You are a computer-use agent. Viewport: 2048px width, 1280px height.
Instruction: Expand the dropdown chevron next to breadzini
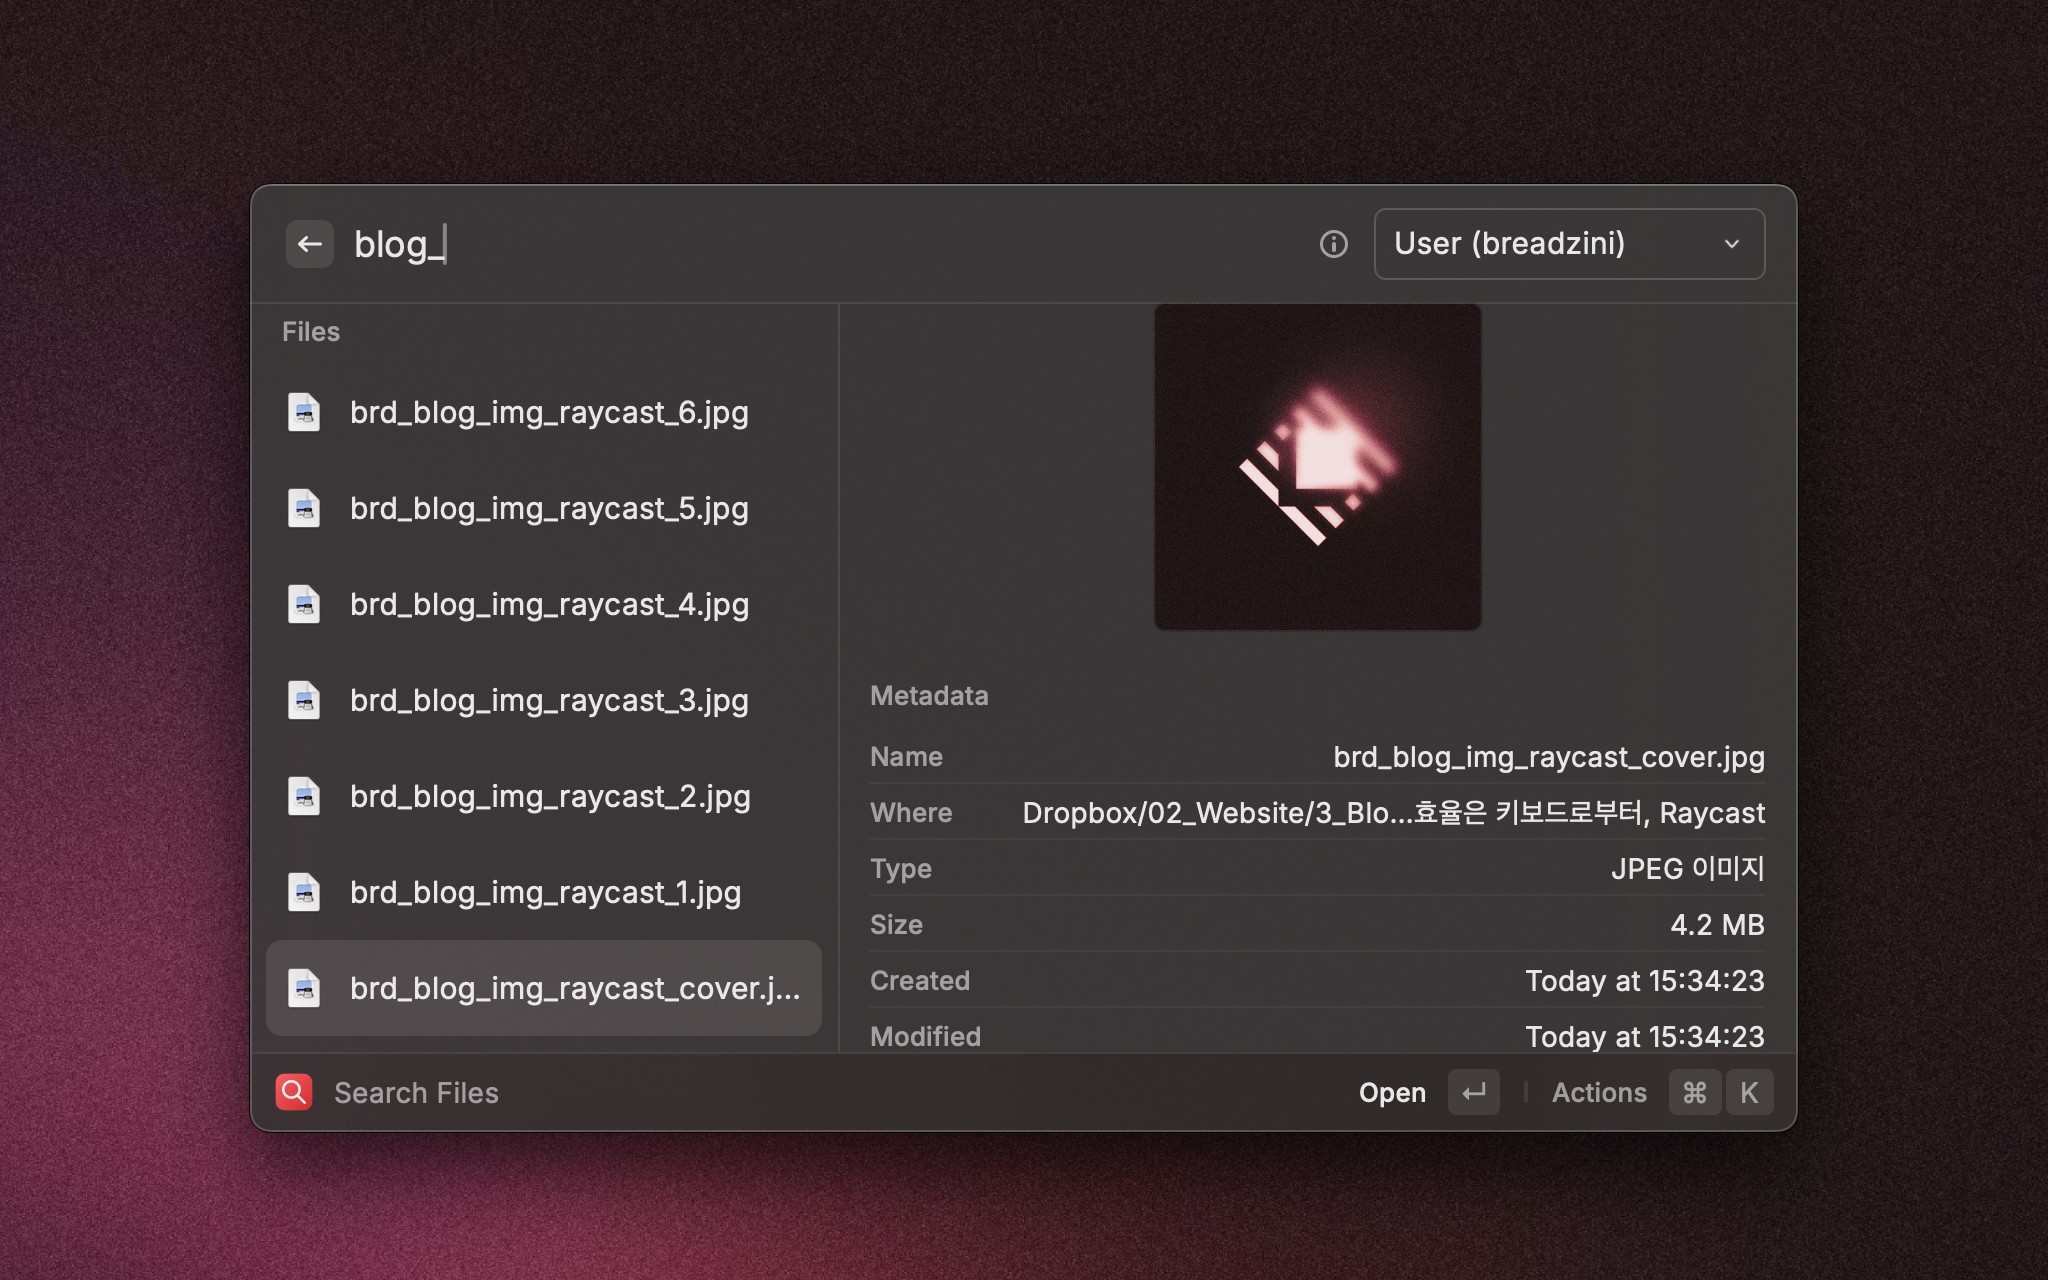coord(1732,244)
